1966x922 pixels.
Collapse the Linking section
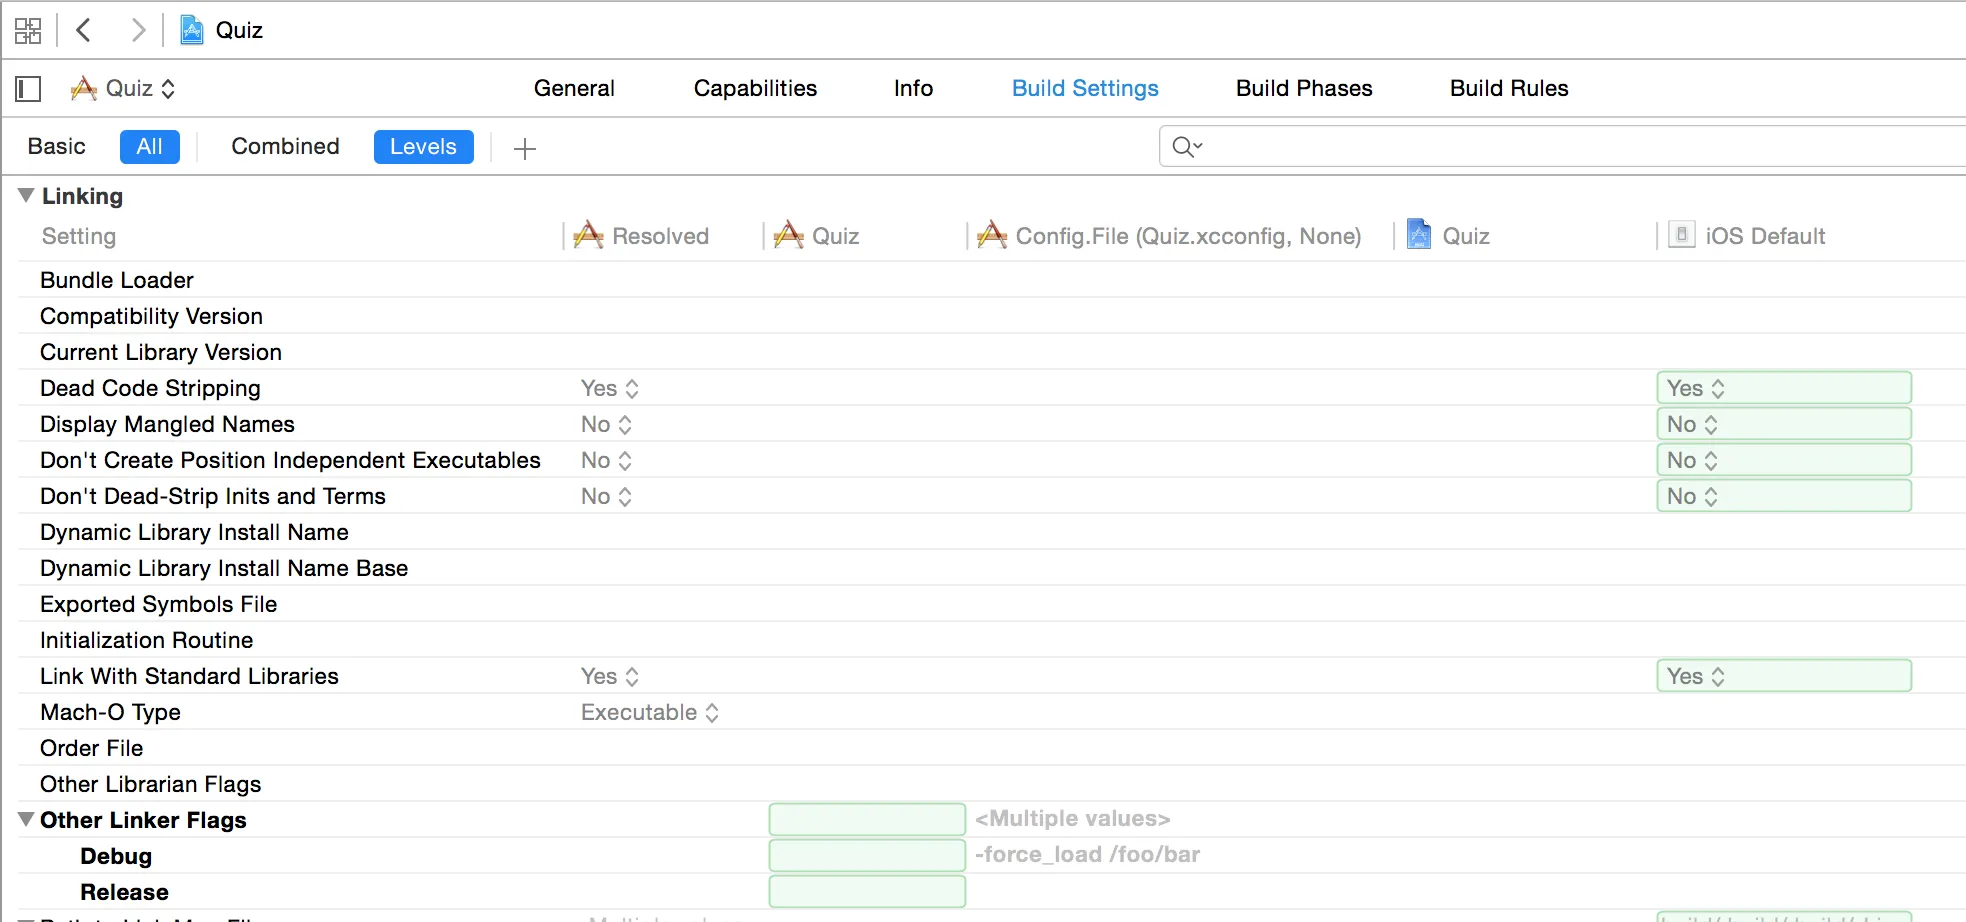tap(26, 196)
